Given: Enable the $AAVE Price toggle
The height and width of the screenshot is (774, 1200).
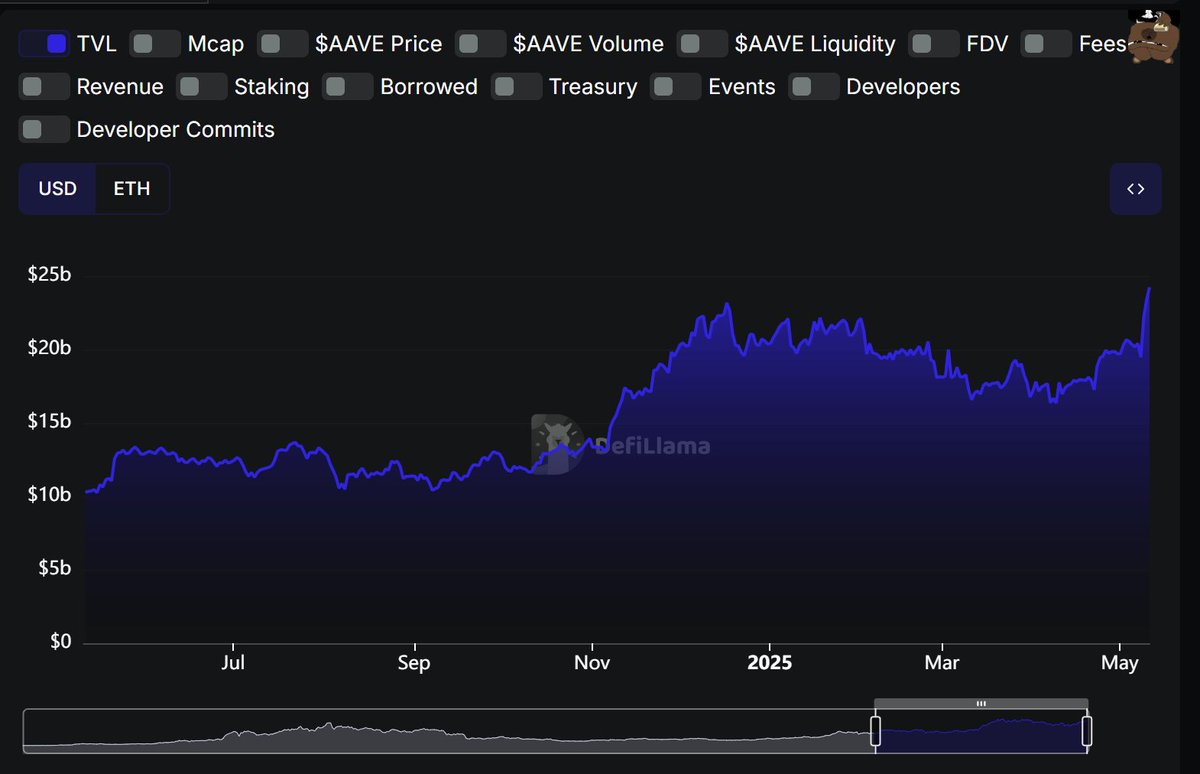Looking at the screenshot, I should point(282,43).
